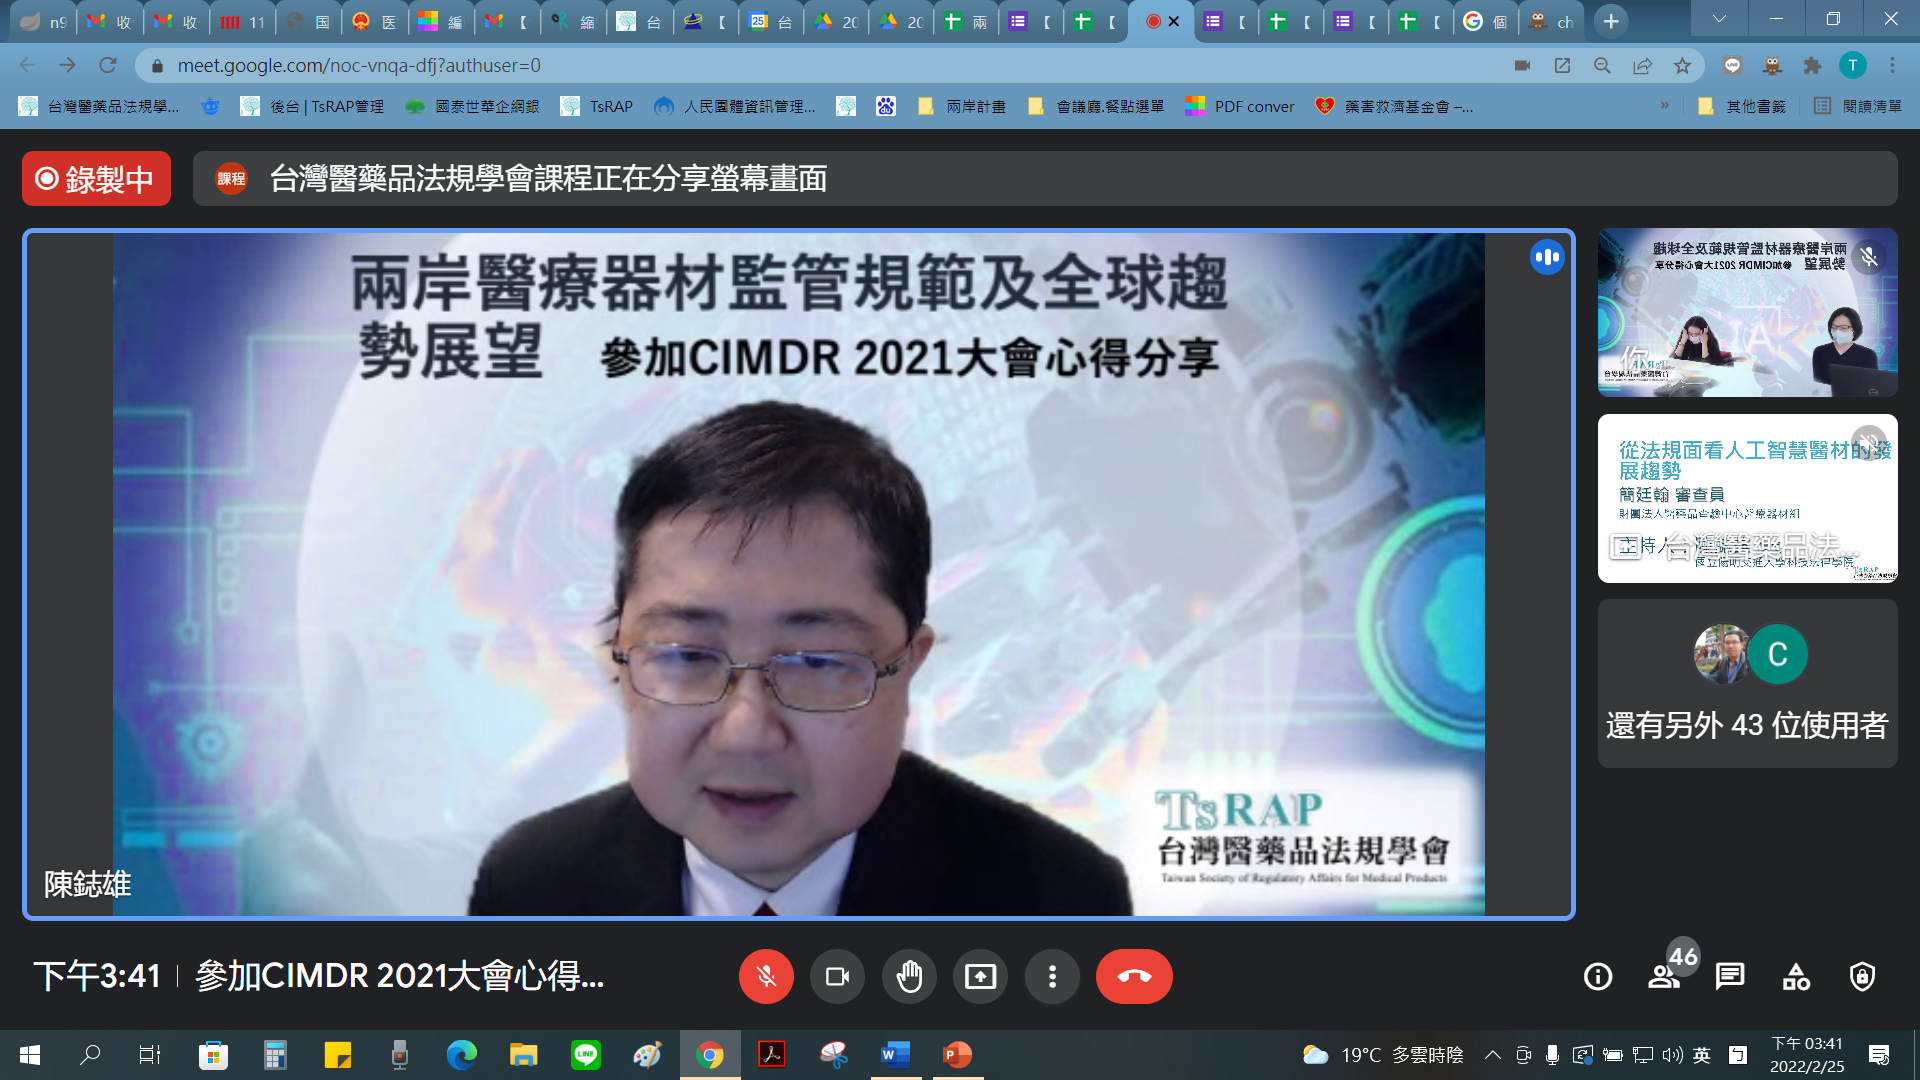Open the activities panel

coord(1796,976)
